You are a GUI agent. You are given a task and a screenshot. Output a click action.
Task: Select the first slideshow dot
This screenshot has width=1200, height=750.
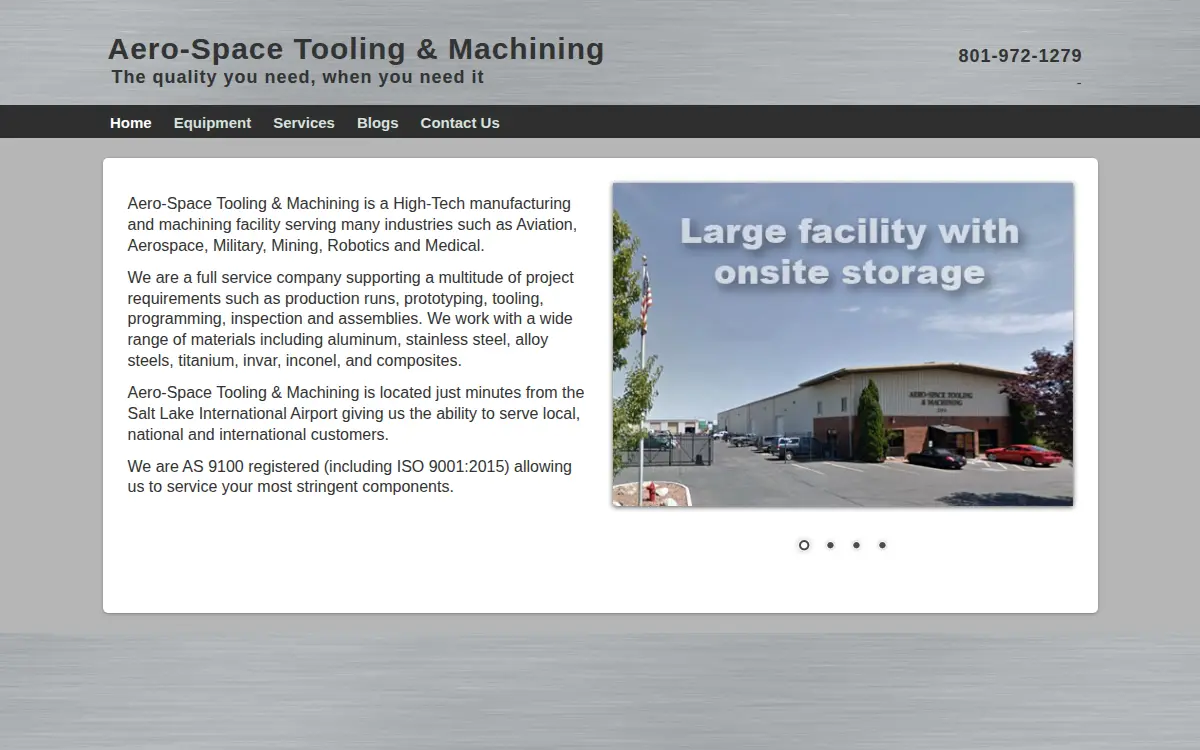coord(804,545)
